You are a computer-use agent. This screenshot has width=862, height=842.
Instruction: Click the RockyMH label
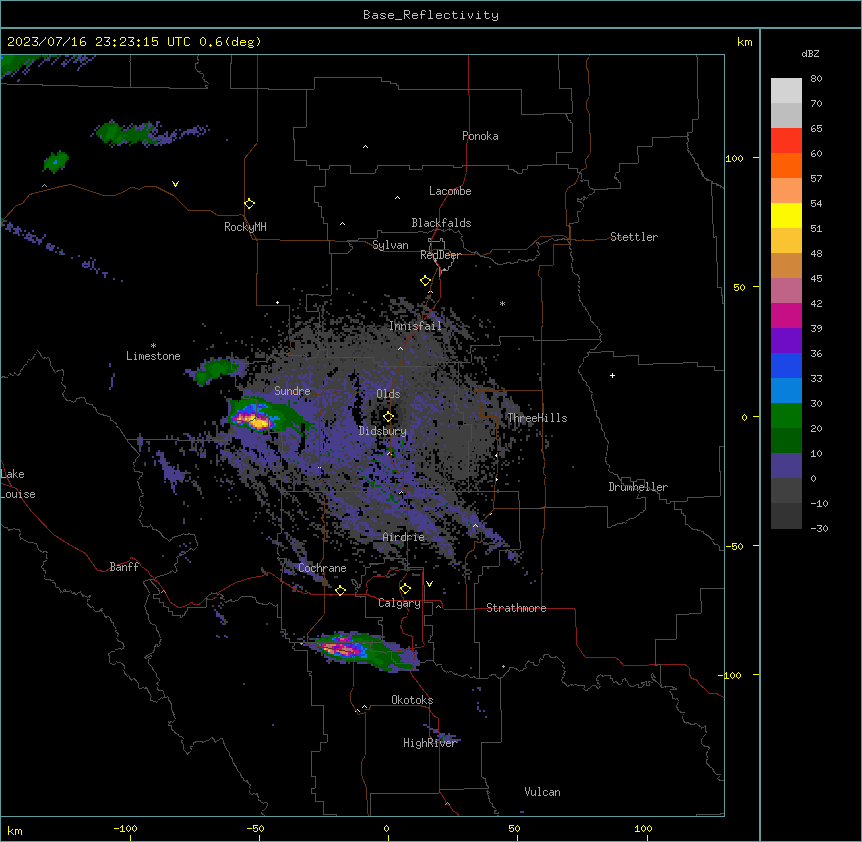click(245, 227)
